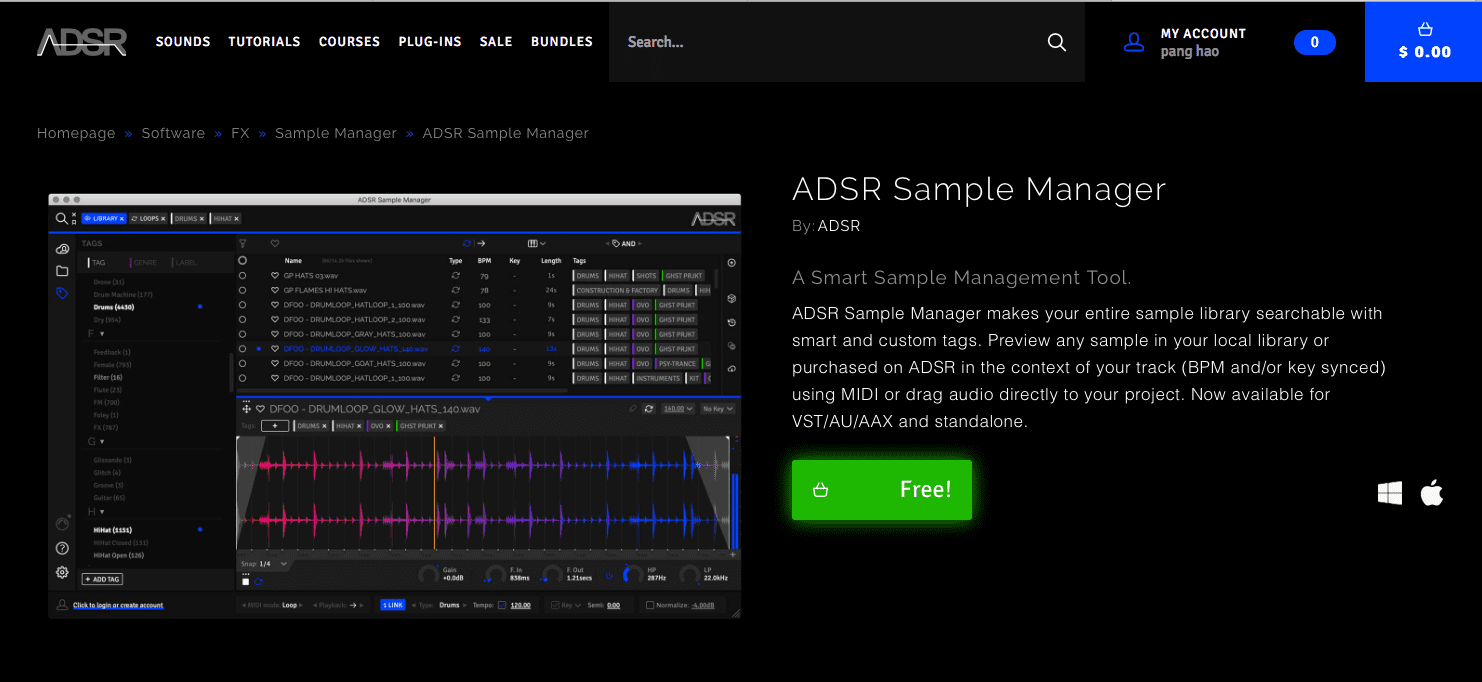Select the blue tag icon in plugin sidebar

click(62, 293)
